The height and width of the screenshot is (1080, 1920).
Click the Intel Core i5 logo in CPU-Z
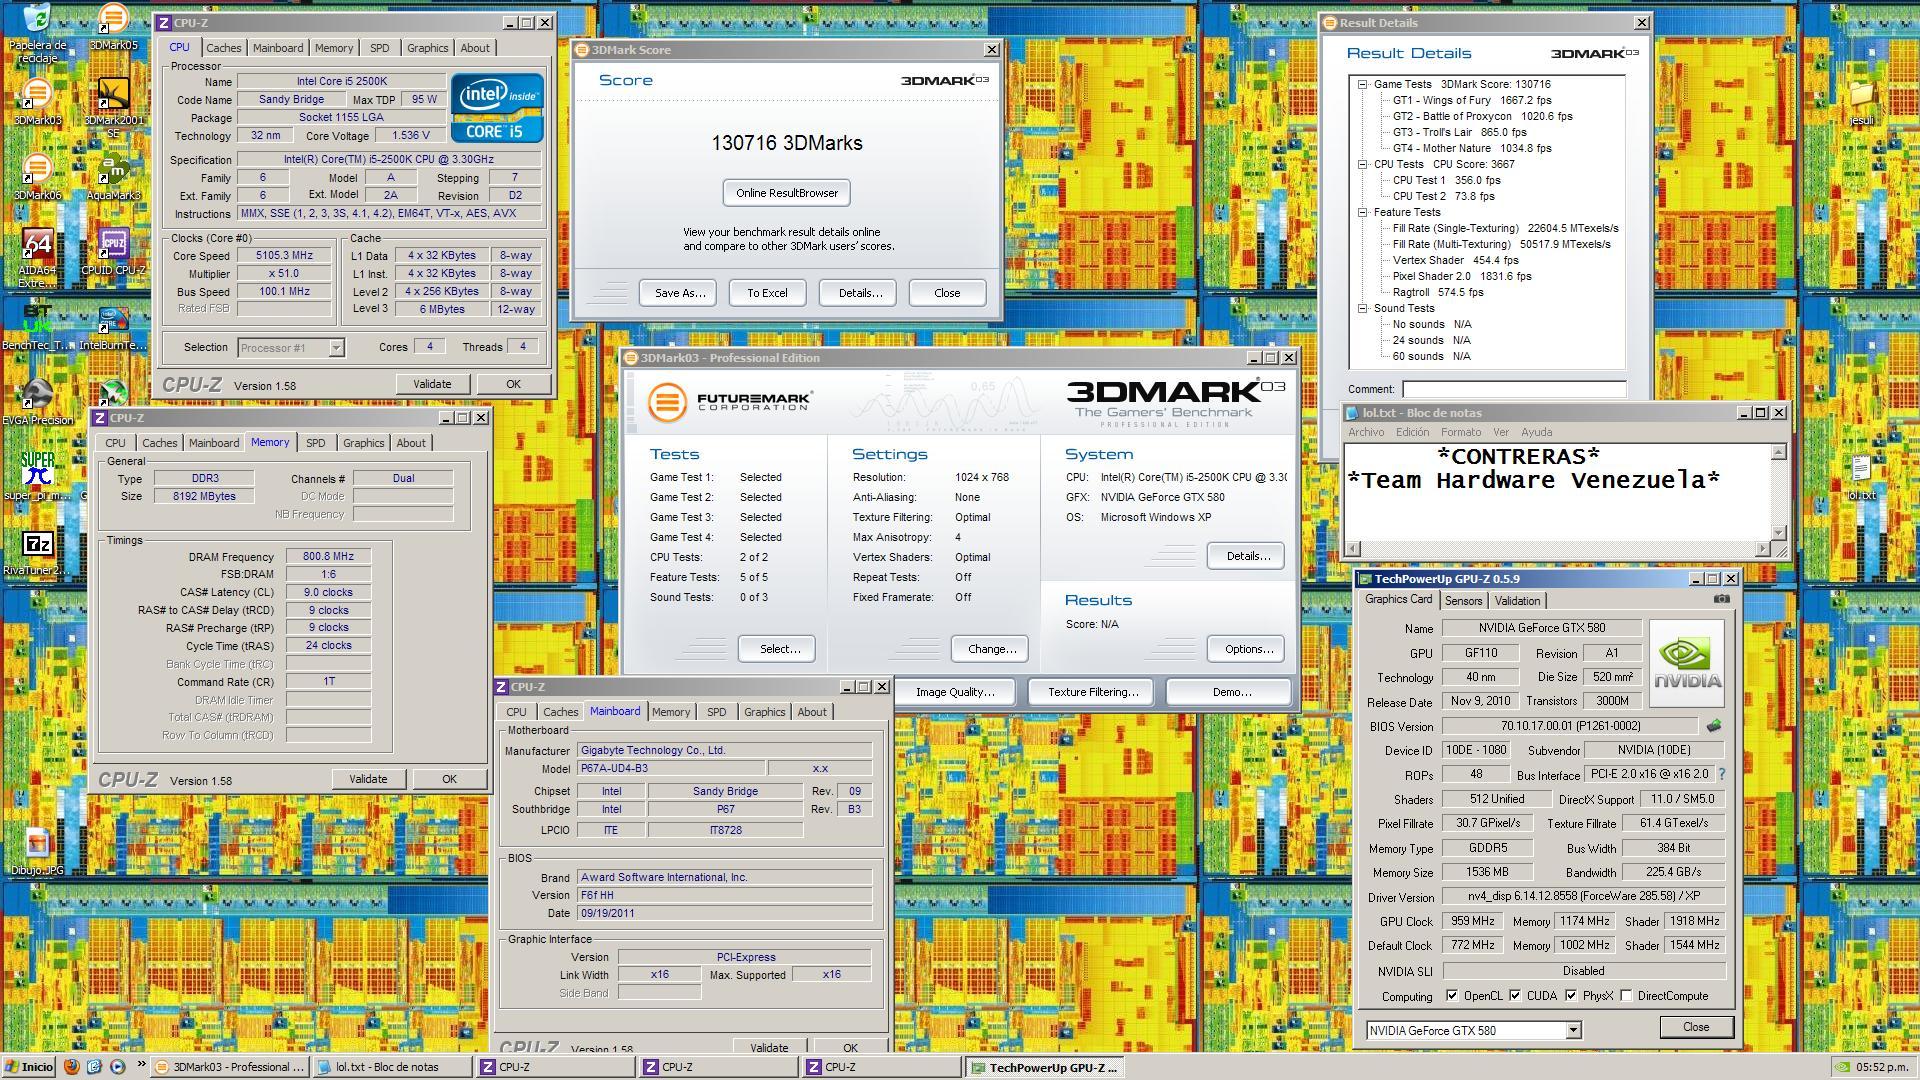click(497, 107)
